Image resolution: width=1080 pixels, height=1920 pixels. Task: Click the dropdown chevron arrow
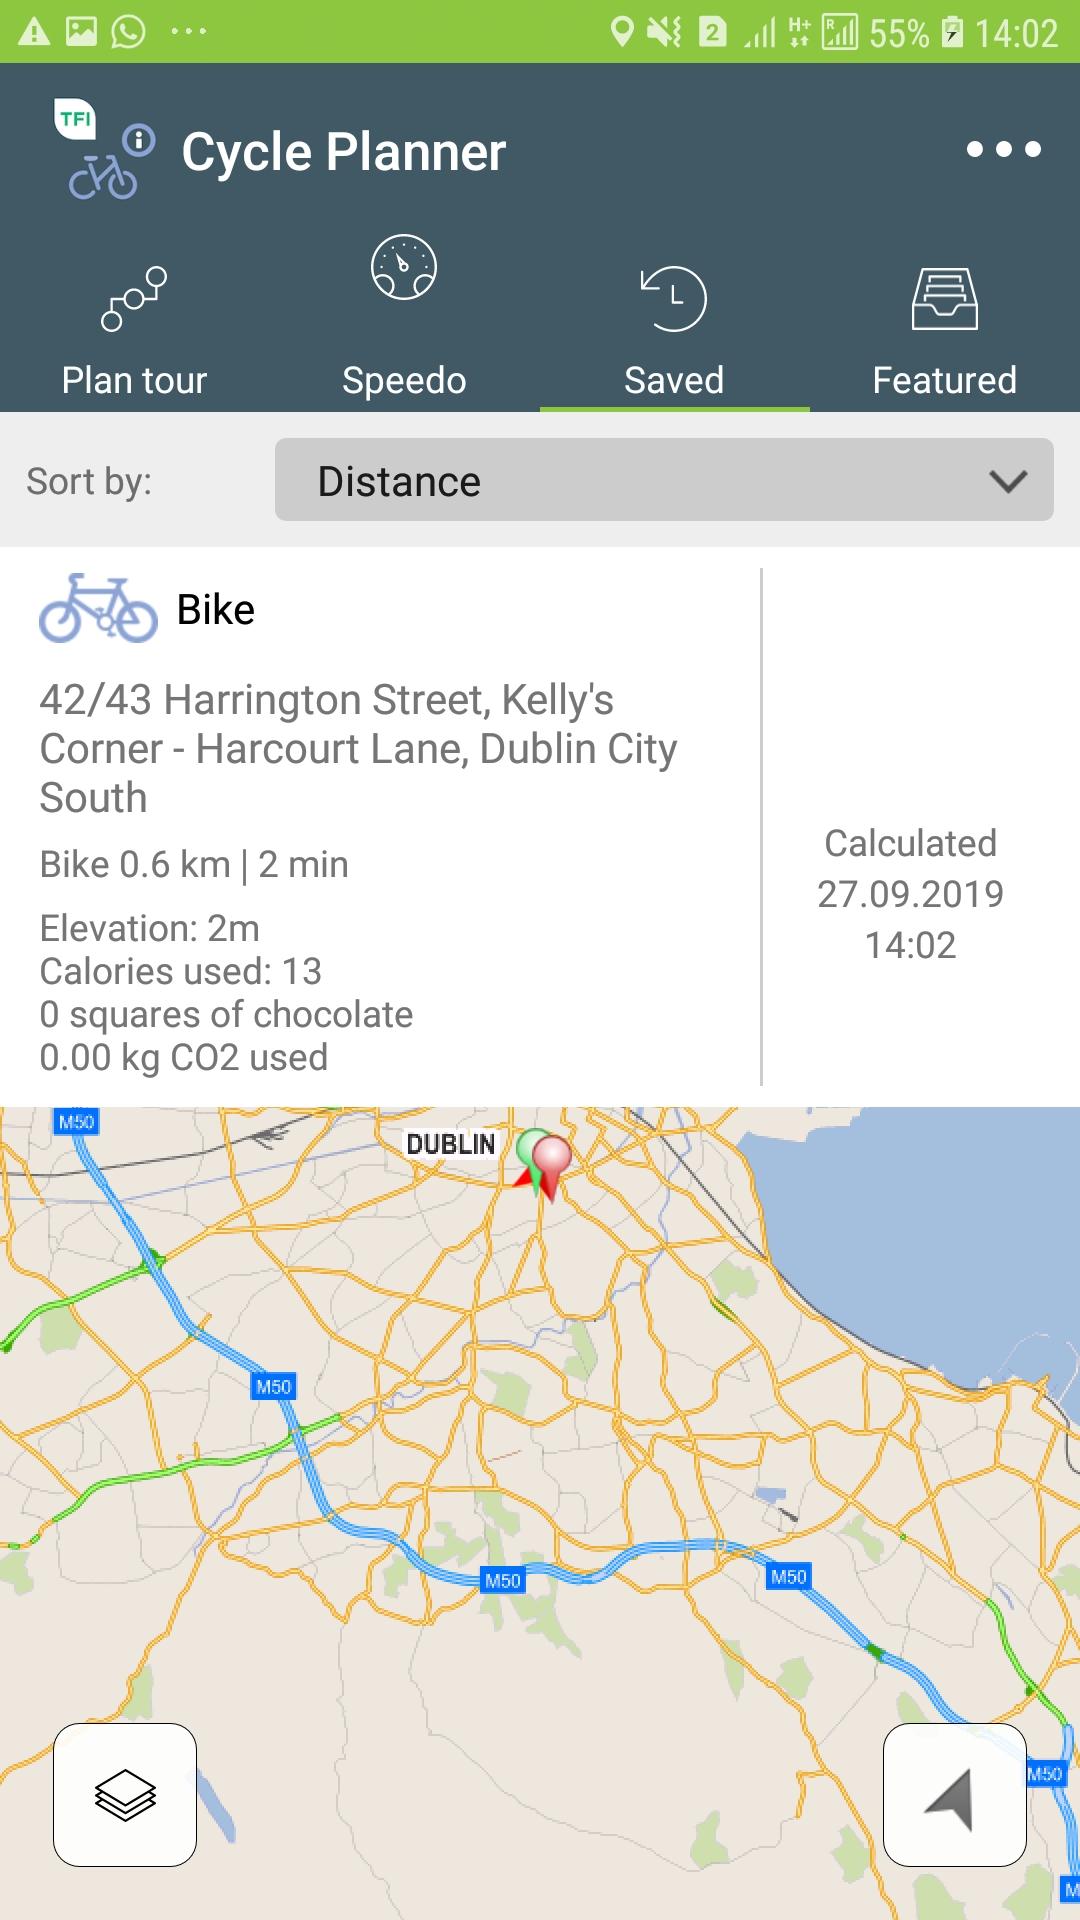pos(1007,481)
